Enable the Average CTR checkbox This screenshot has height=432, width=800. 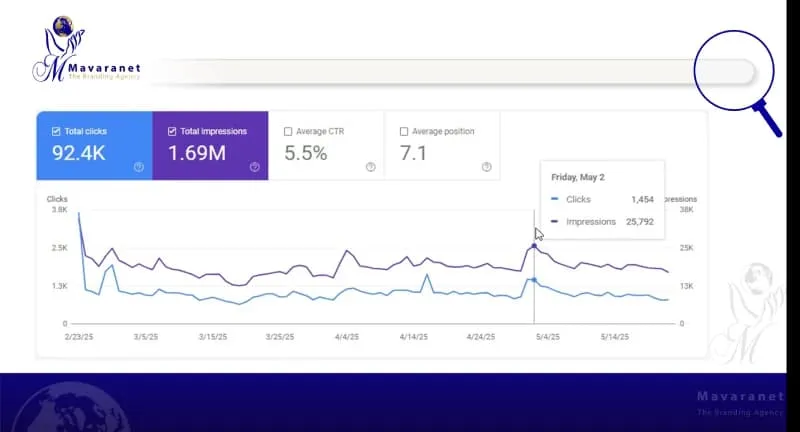click(x=288, y=131)
